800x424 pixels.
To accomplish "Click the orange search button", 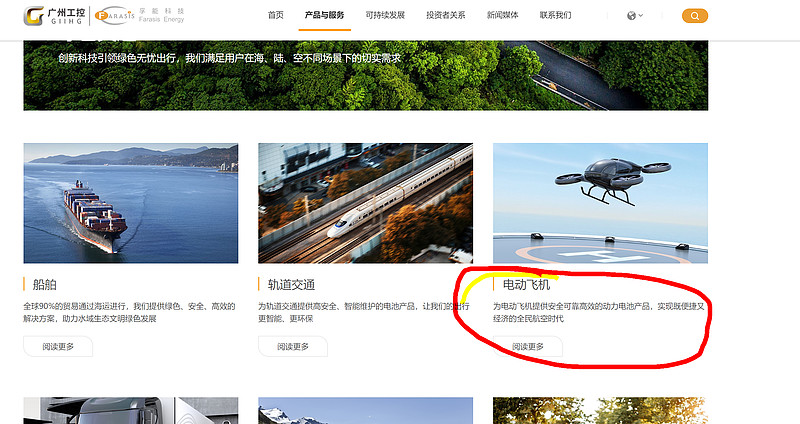I will click(695, 16).
